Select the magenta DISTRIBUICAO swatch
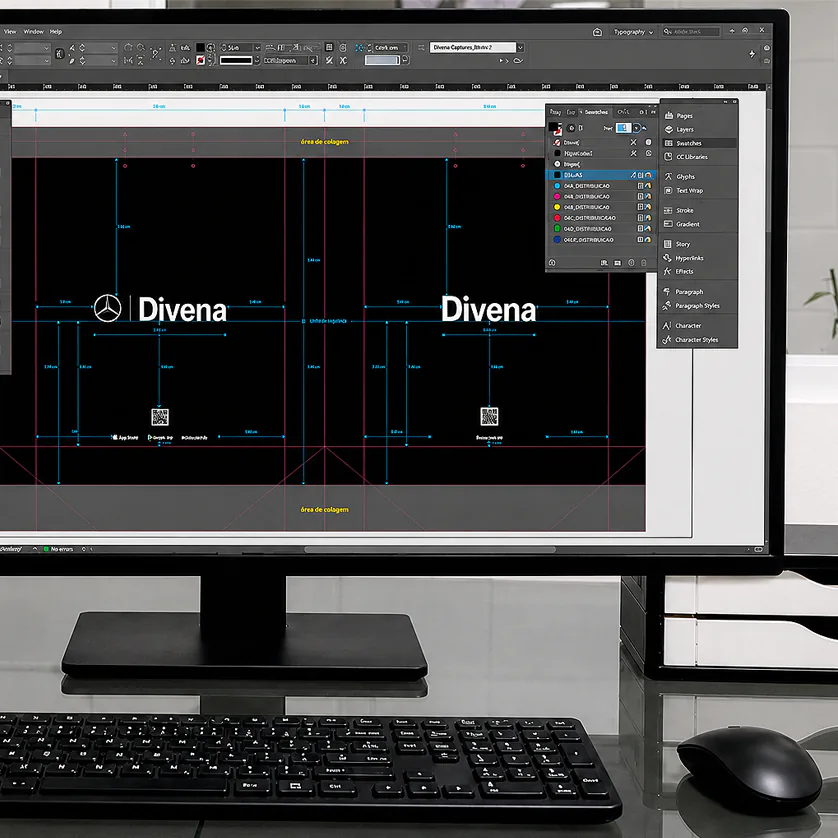838x838 pixels. coord(601,197)
